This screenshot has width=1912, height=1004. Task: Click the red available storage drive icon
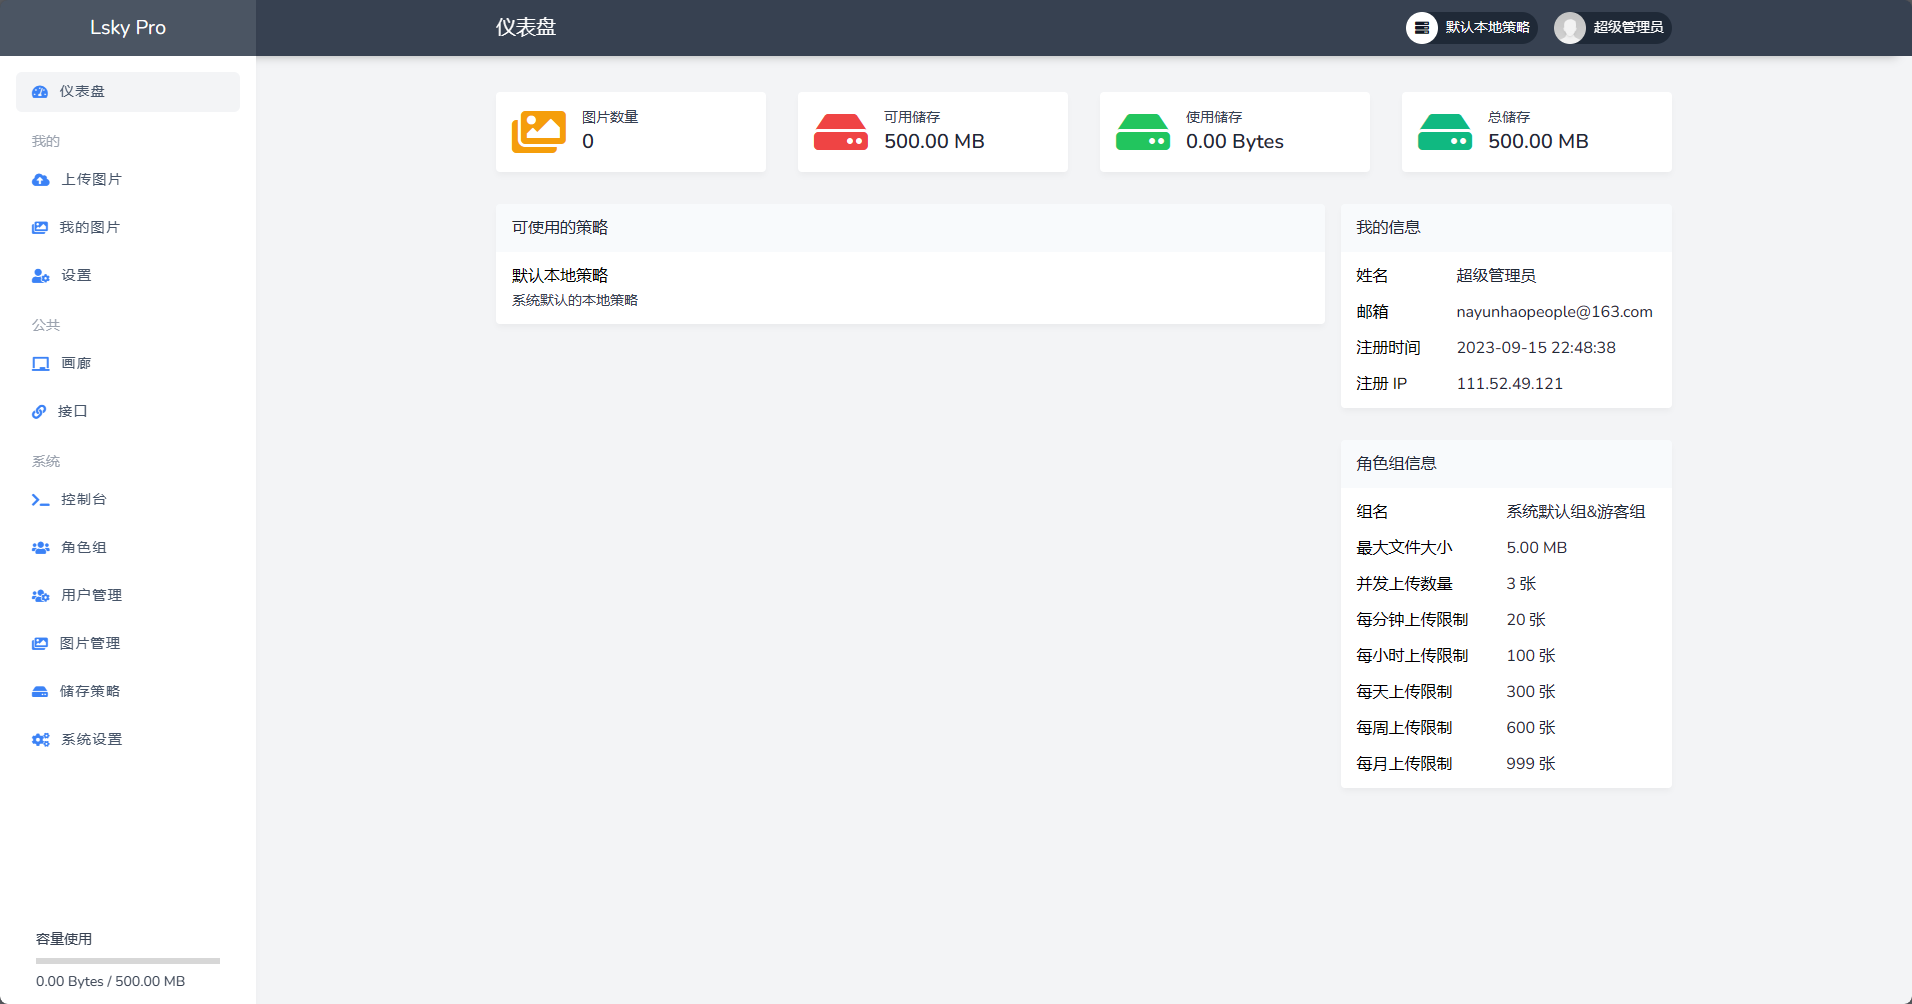(841, 132)
